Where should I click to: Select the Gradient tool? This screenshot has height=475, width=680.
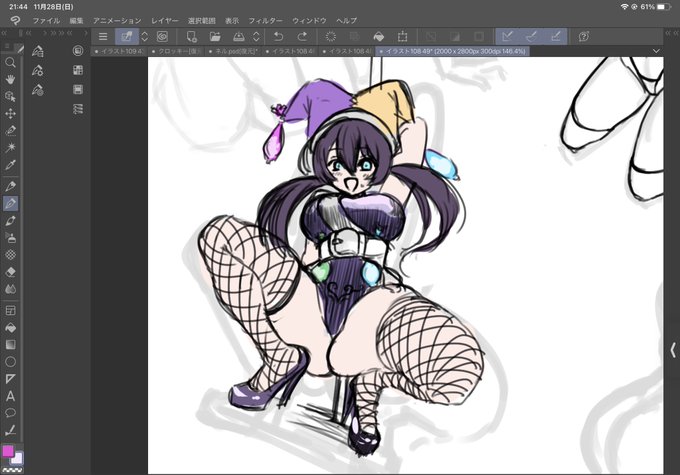tap(10, 344)
